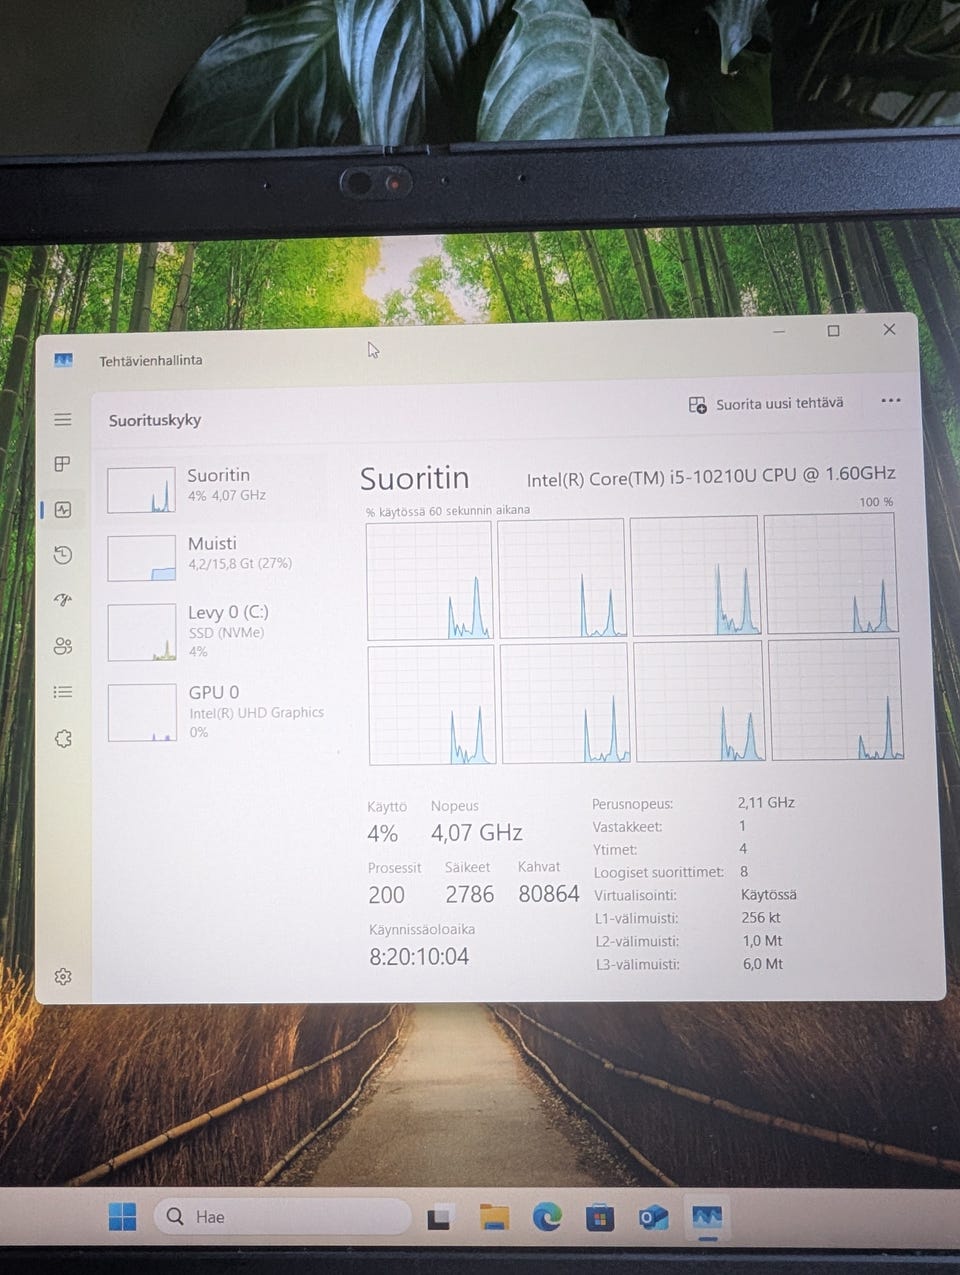The height and width of the screenshot is (1275, 960).
Task: Select the Suoritin CPU resource entry
Action: pyautogui.click(x=217, y=488)
